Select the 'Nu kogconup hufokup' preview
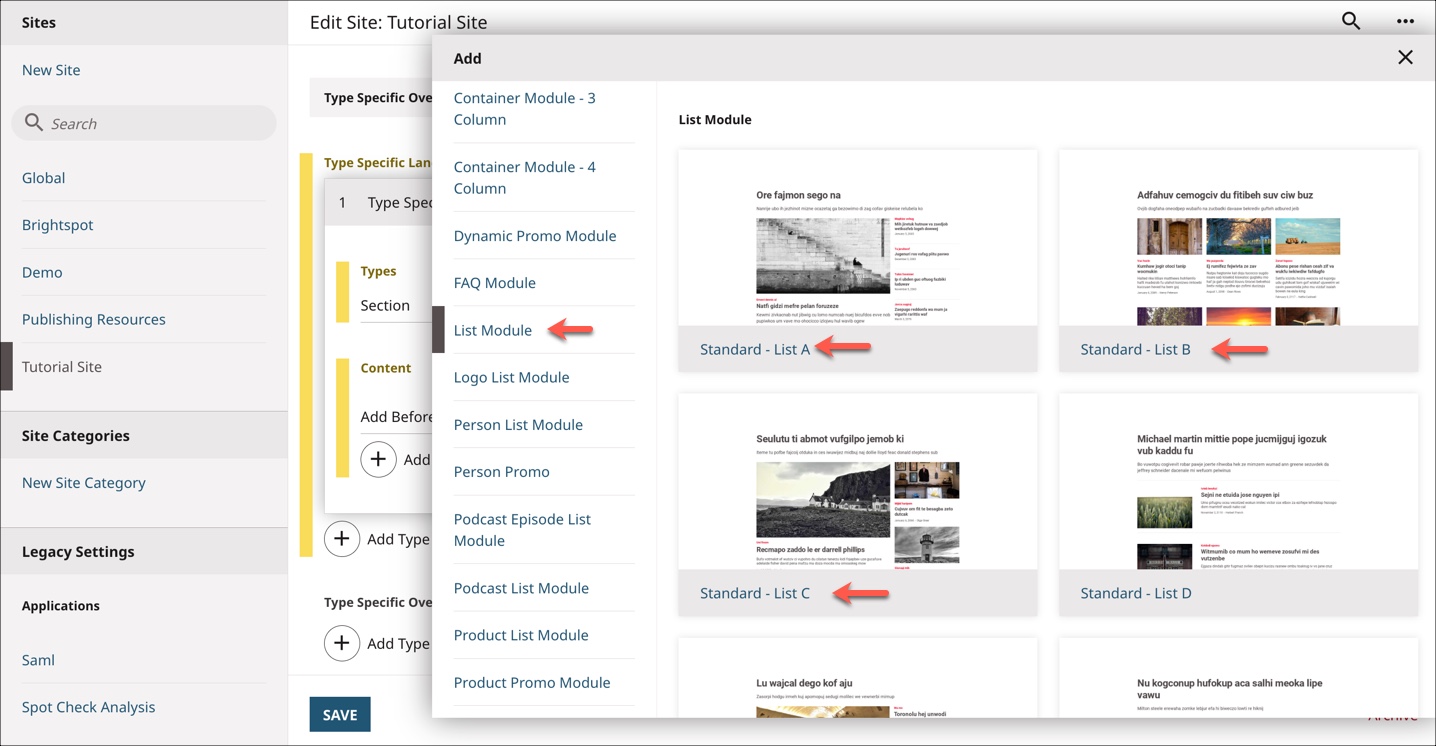 [x=1238, y=678]
